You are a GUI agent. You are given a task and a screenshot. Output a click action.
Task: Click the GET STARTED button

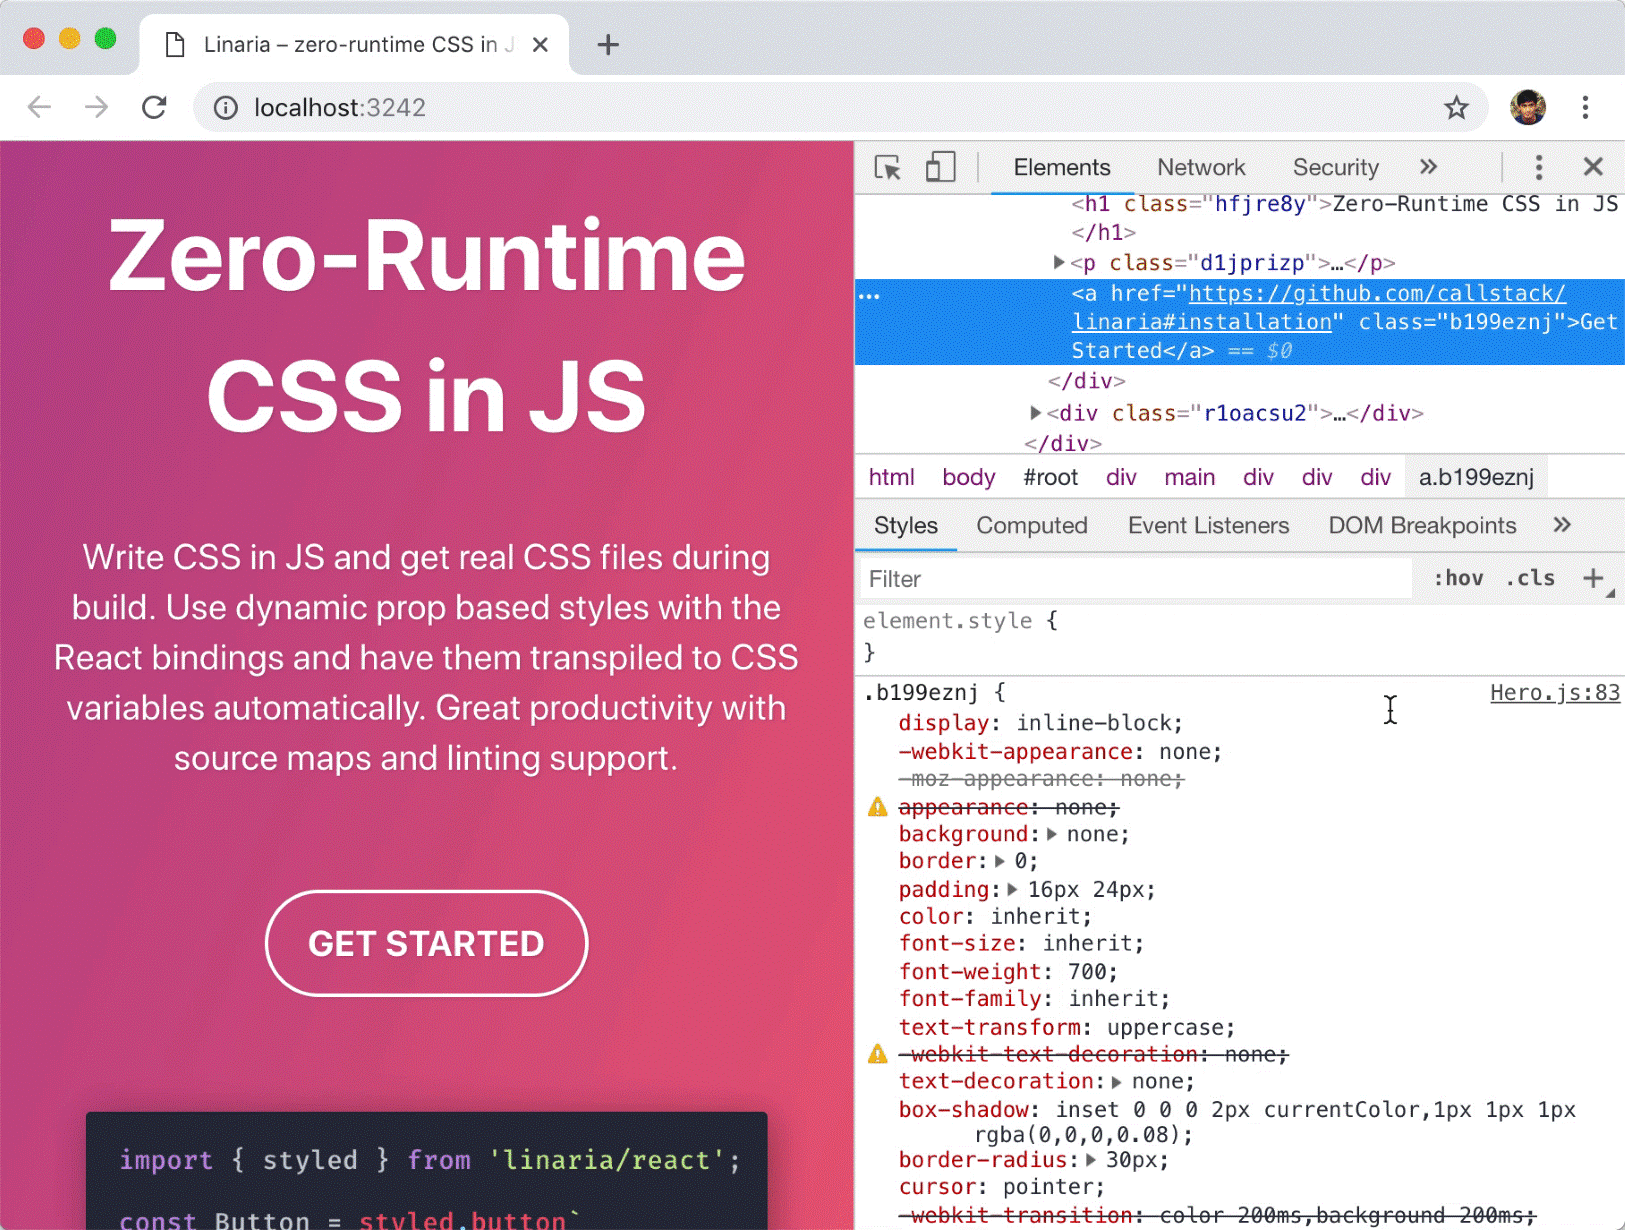click(426, 943)
